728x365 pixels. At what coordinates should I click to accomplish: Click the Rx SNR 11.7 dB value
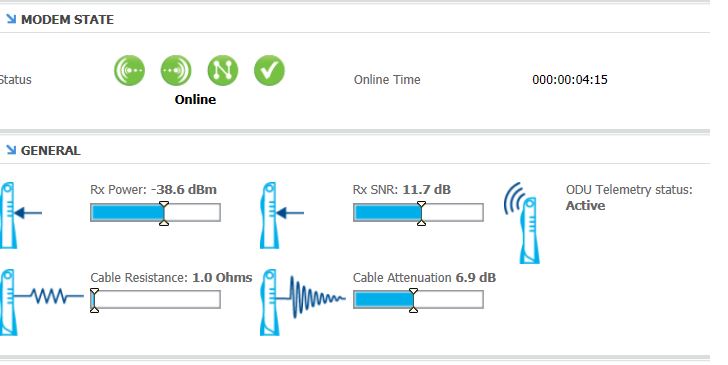pyautogui.click(x=426, y=189)
